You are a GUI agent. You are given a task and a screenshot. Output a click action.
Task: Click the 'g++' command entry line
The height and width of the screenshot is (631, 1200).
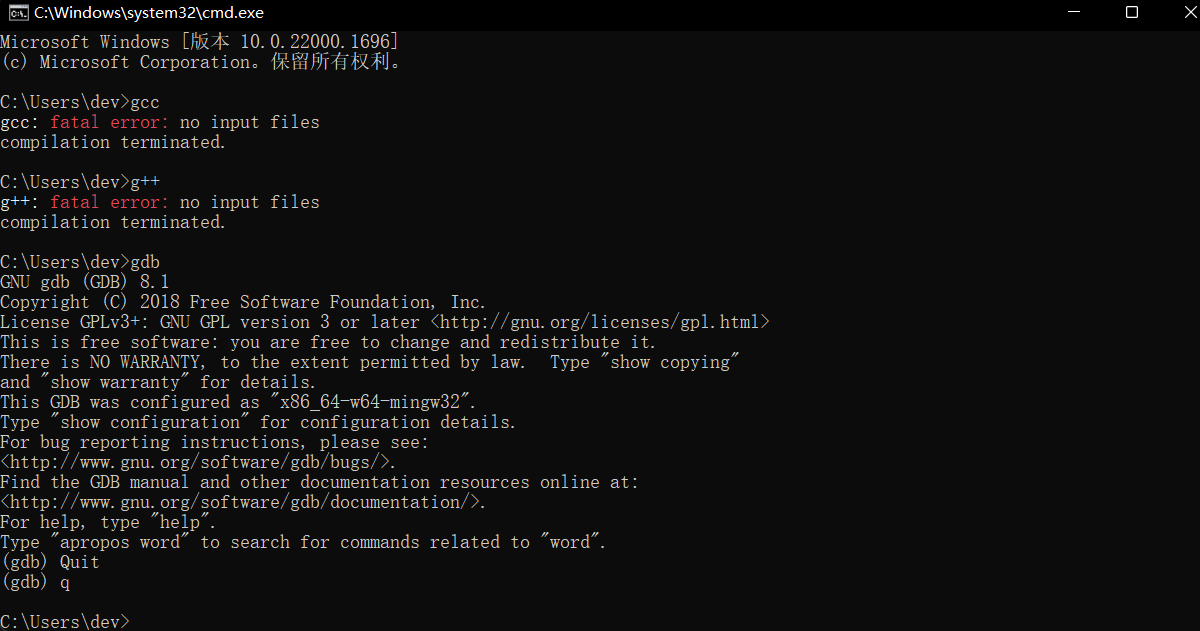point(80,182)
